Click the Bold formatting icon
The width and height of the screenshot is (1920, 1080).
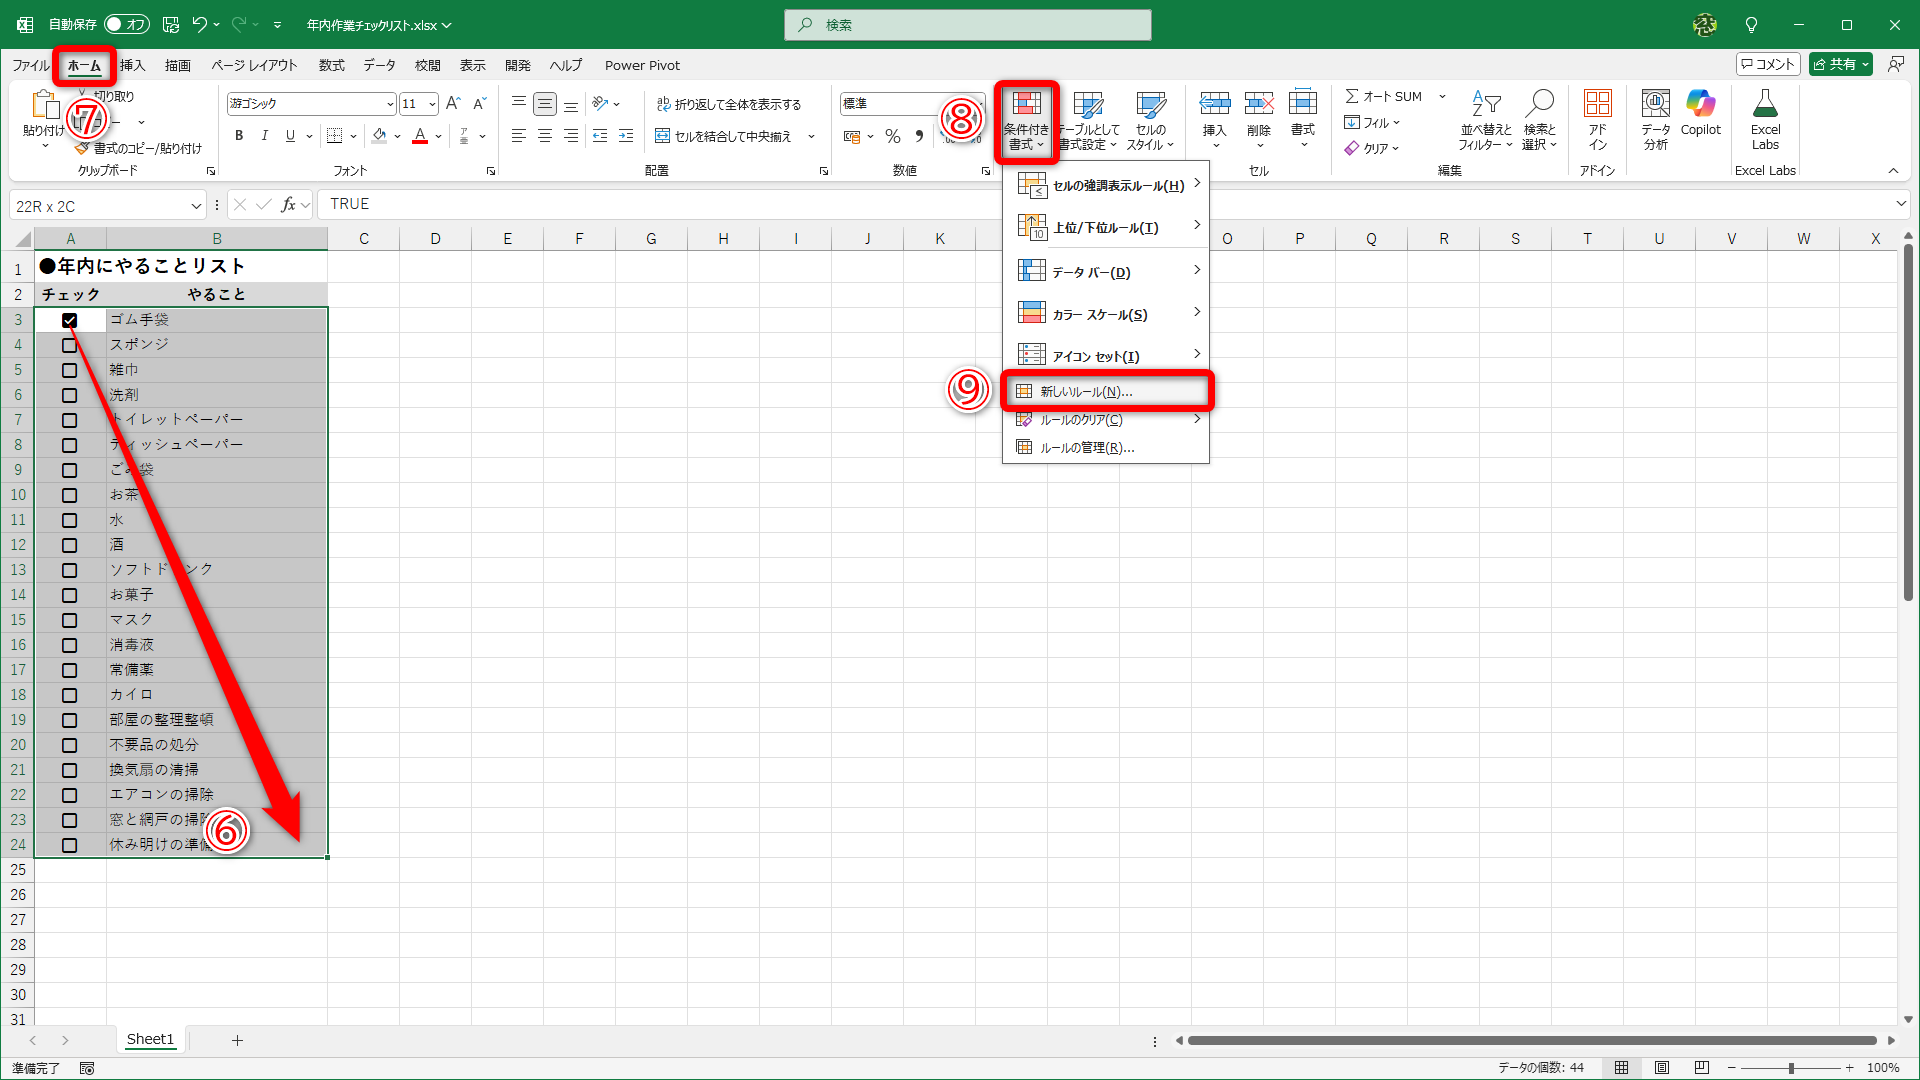pyautogui.click(x=239, y=136)
